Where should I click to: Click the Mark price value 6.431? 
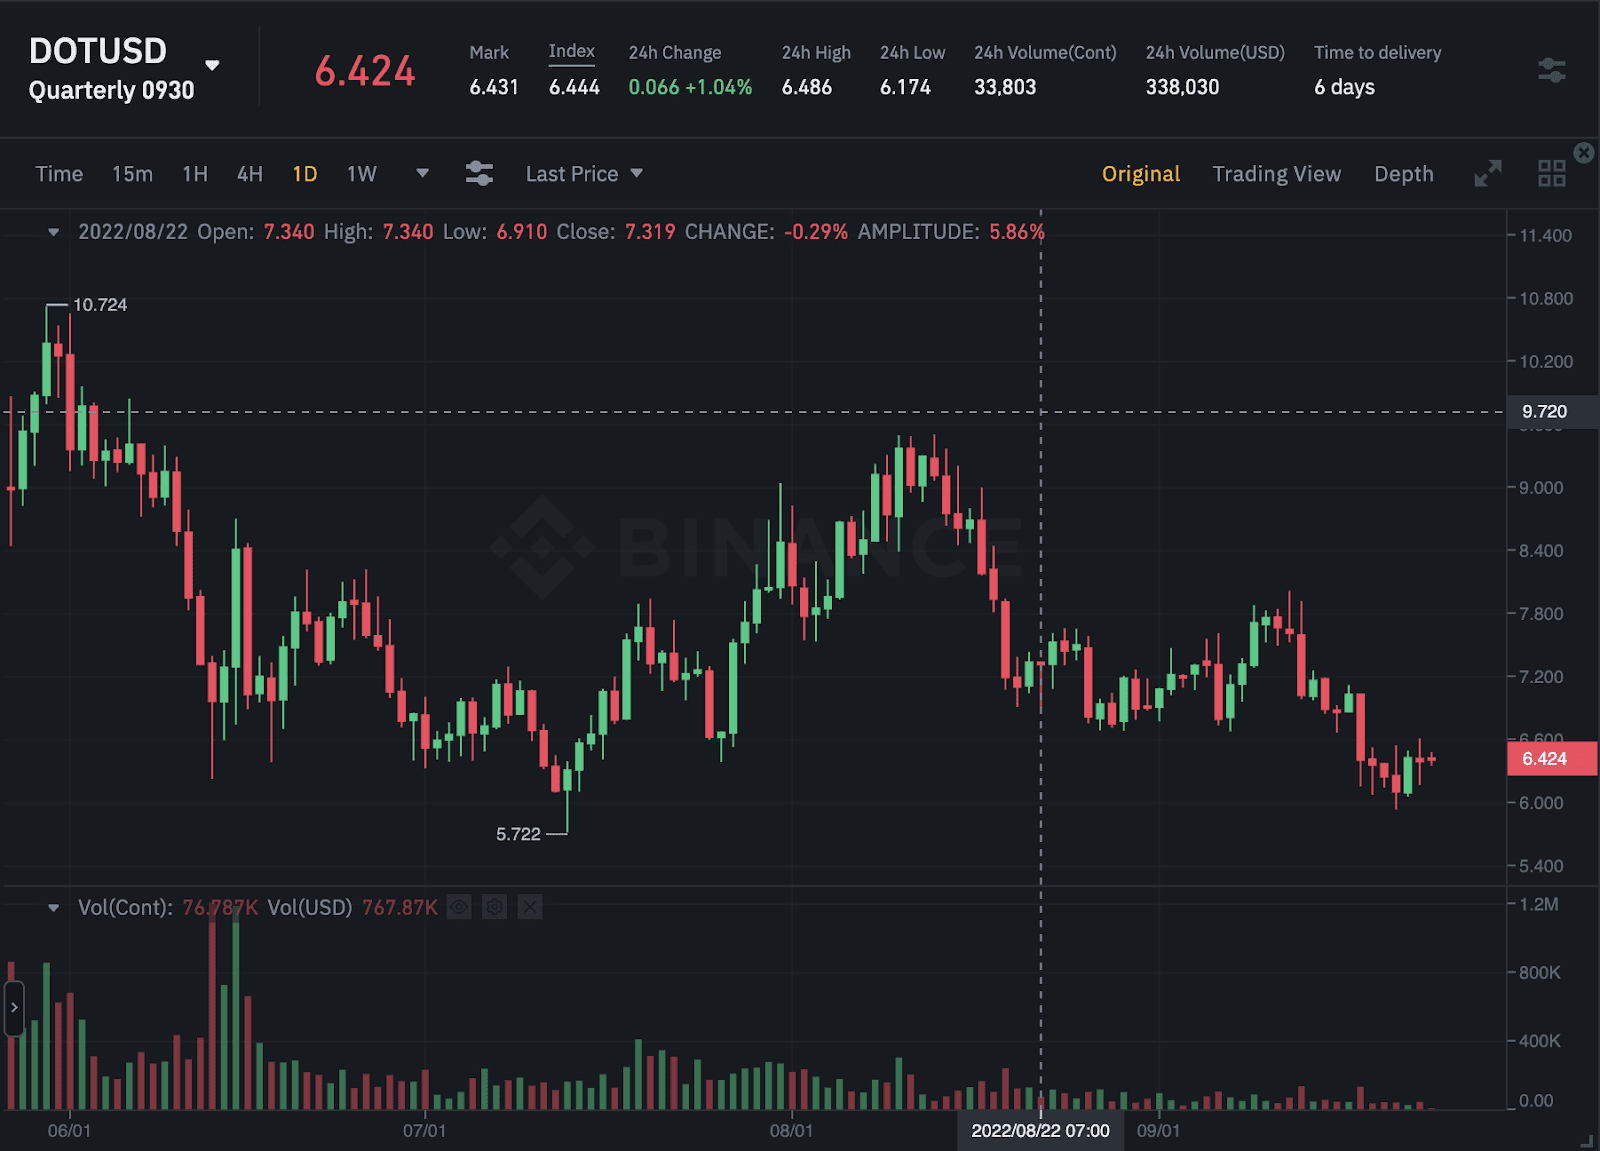494,87
